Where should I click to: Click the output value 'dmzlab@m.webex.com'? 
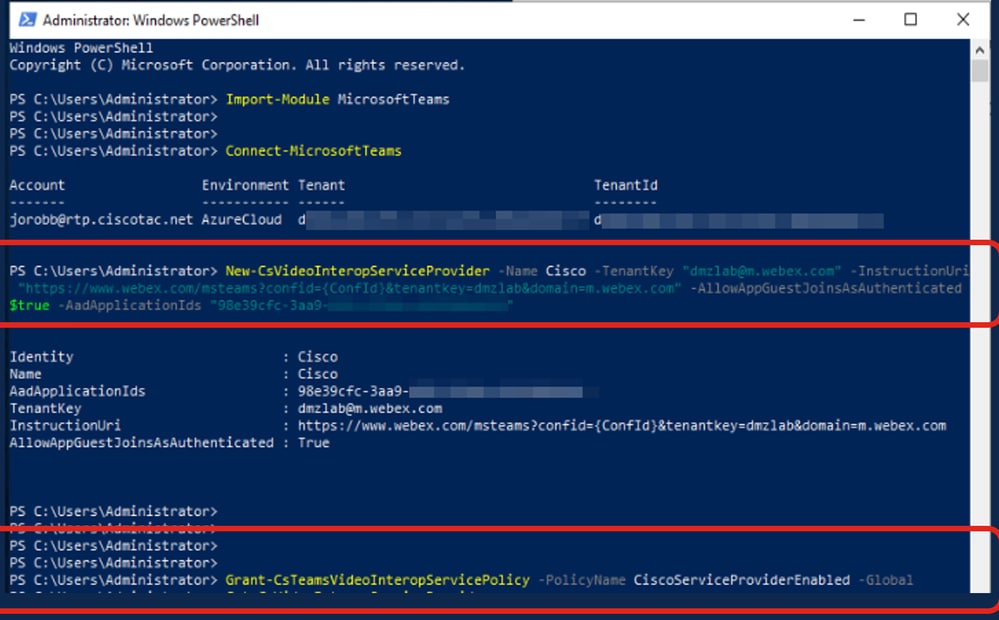370,409
